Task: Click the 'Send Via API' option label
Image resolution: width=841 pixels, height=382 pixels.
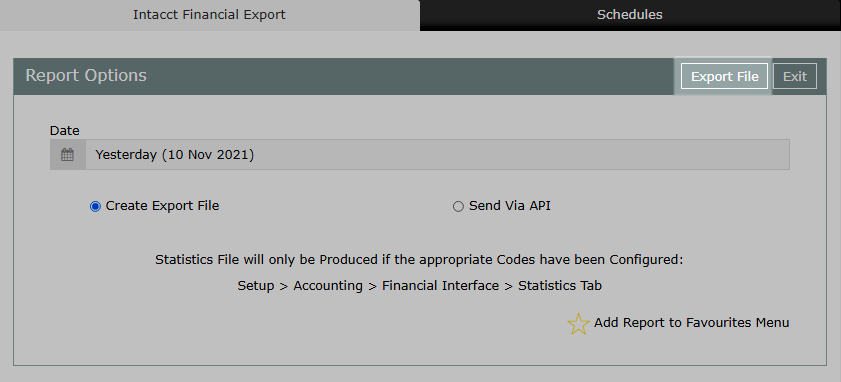Action: pos(510,205)
